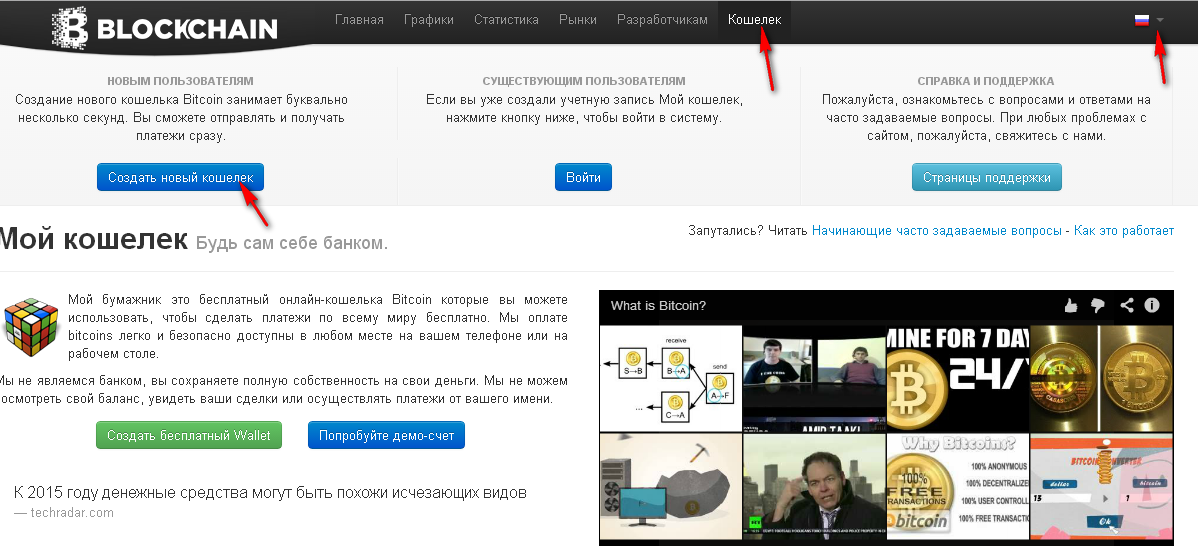The image size is (1198, 548).
Task: Click the Blockchain logo
Action: point(164,28)
